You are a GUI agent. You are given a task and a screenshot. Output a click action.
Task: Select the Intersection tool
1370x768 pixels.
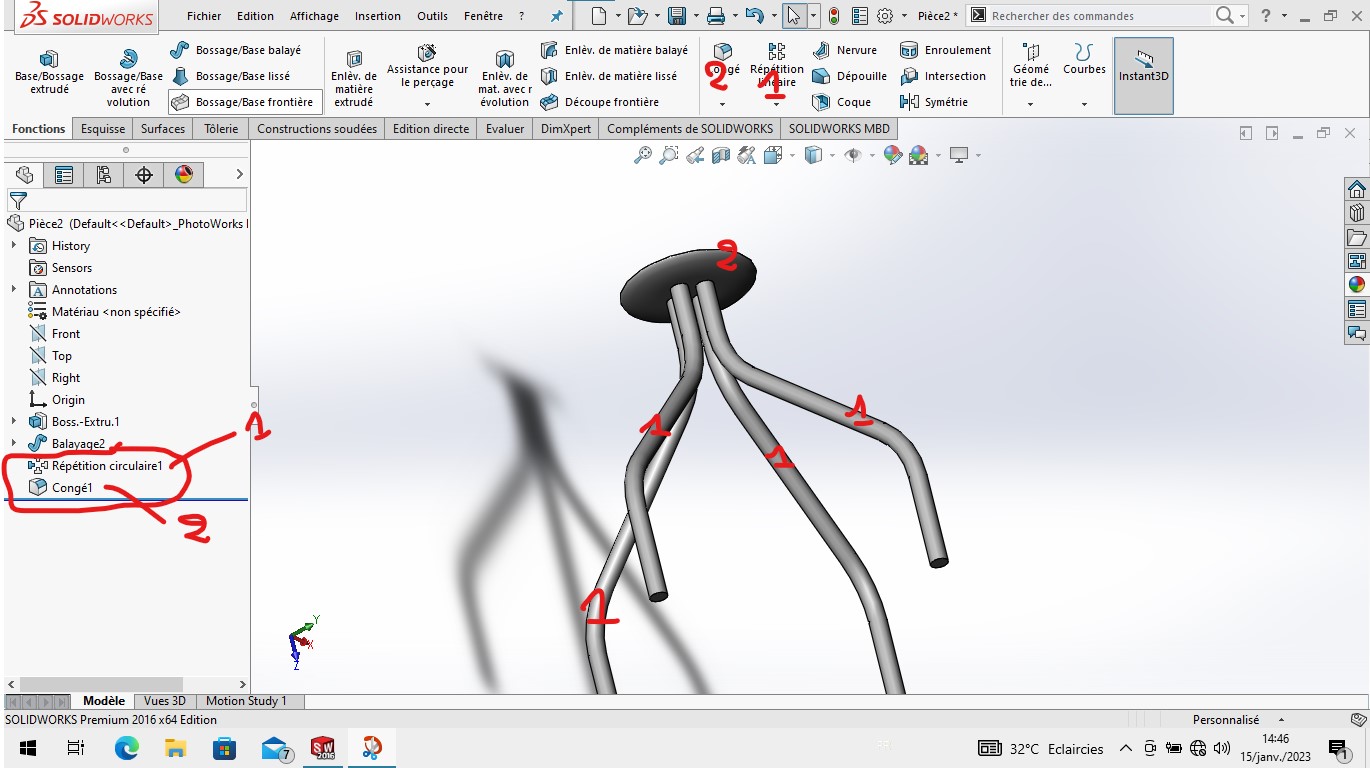pyautogui.click(x=943, y=76)
